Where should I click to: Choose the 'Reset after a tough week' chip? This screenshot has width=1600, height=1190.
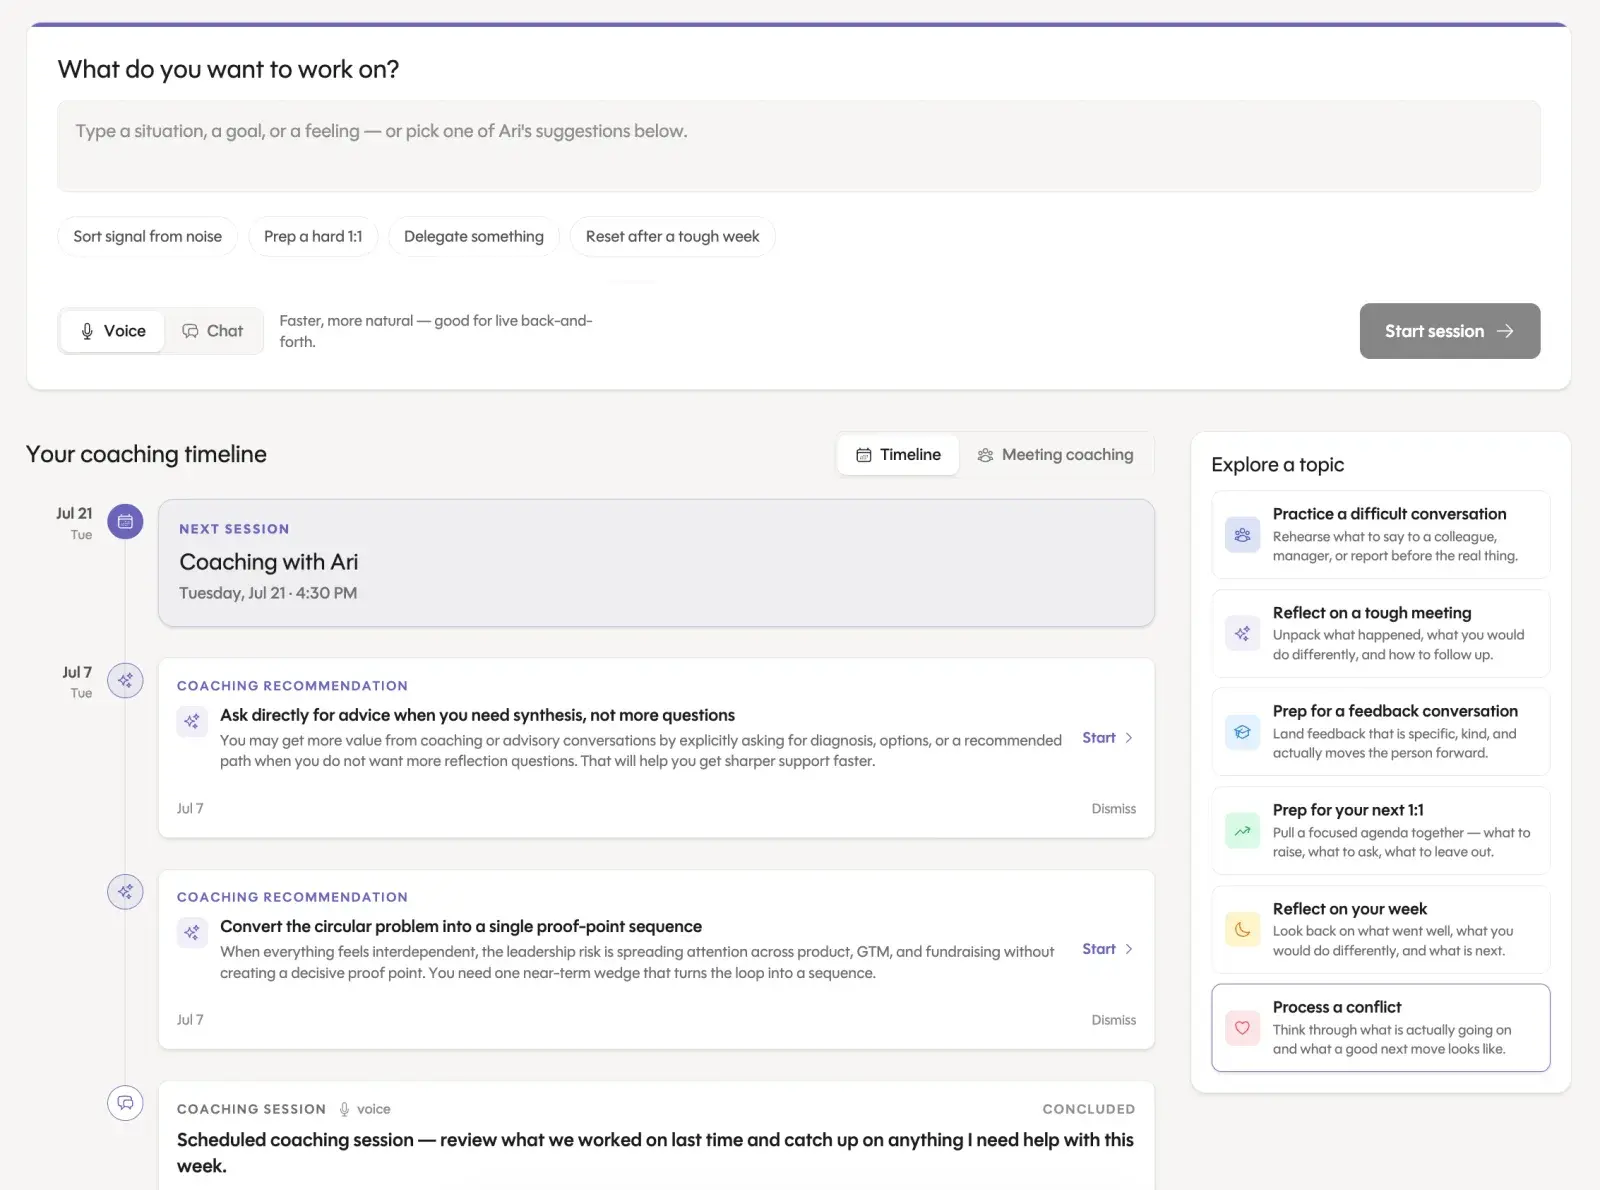click(672, 237)
